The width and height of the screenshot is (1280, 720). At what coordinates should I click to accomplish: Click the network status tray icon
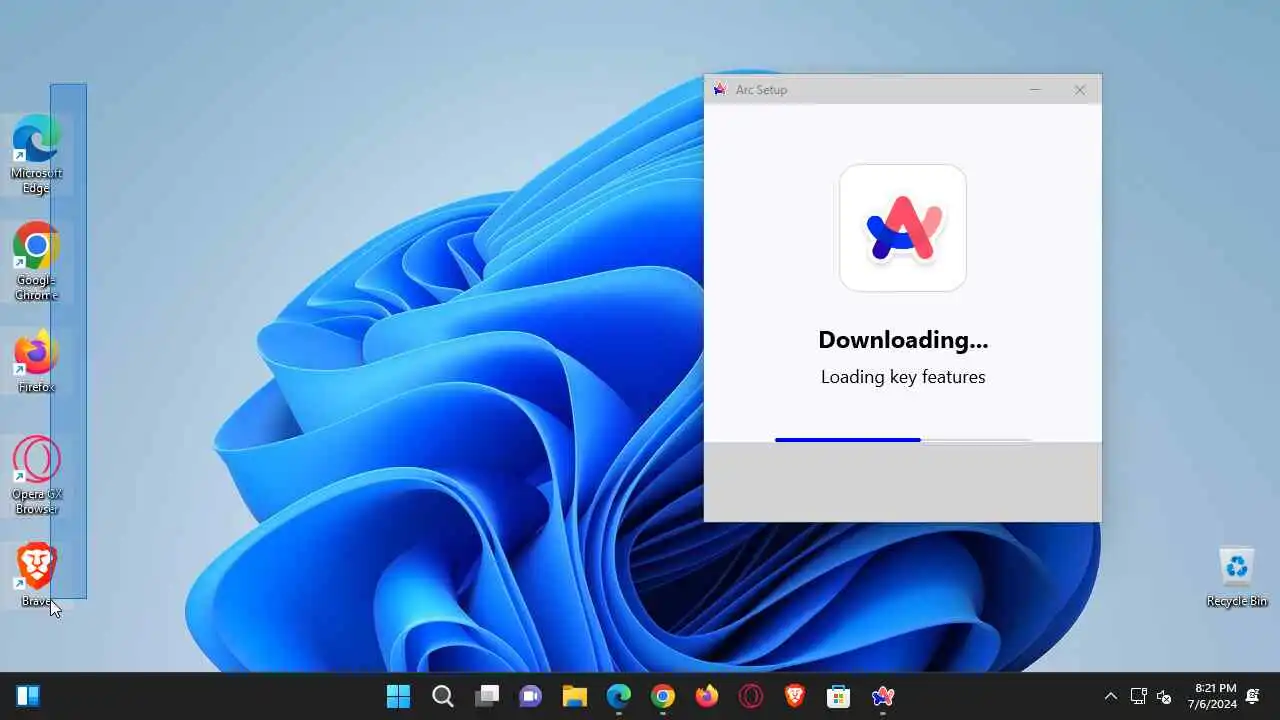(1138, 697)
